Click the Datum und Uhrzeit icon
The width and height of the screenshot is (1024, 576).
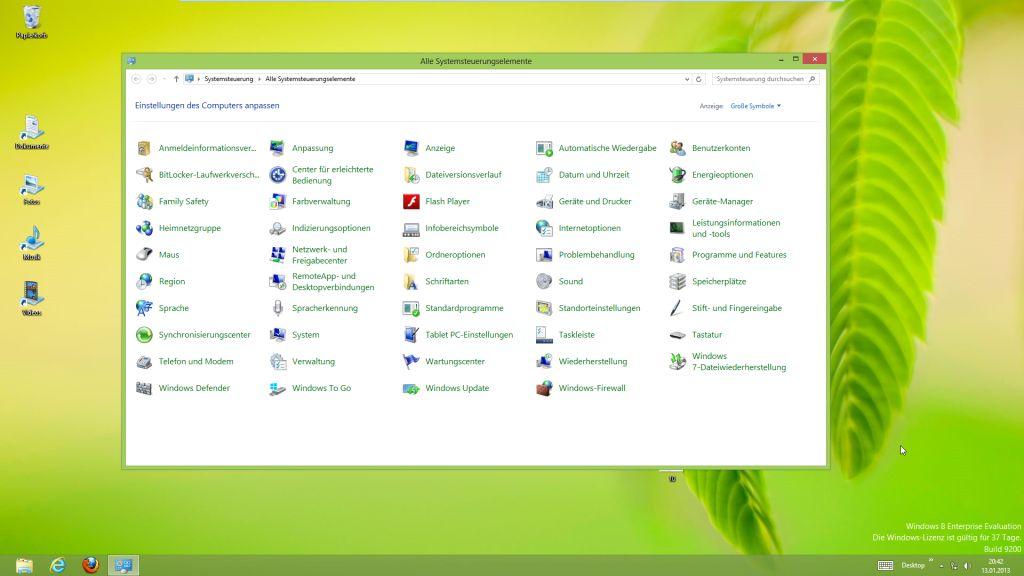pyautogui.click(x=544, y=175)
